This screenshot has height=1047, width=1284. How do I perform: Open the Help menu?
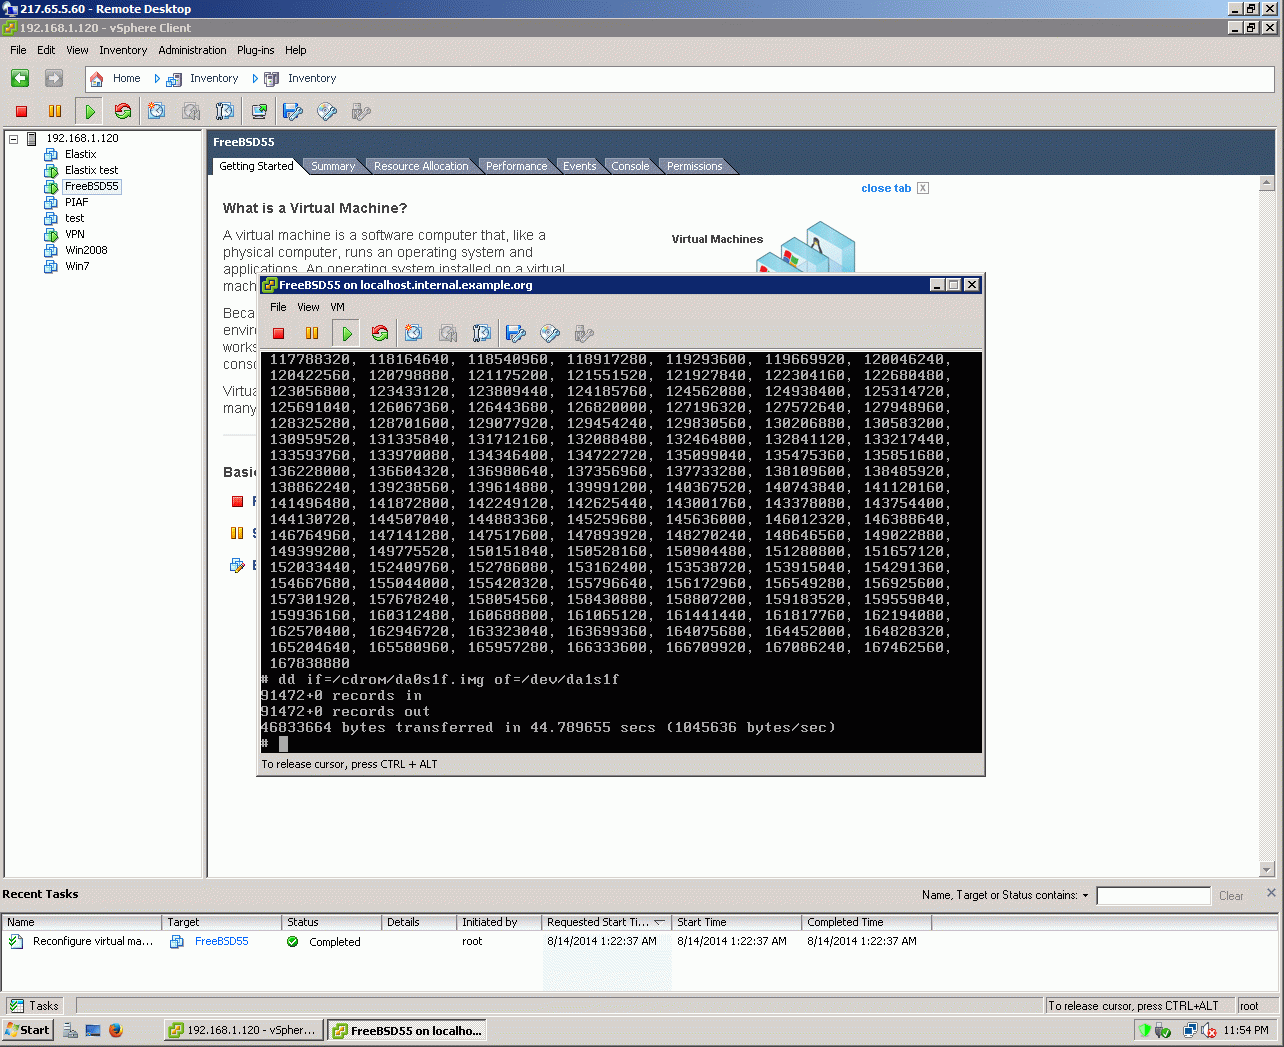(295, 50)
